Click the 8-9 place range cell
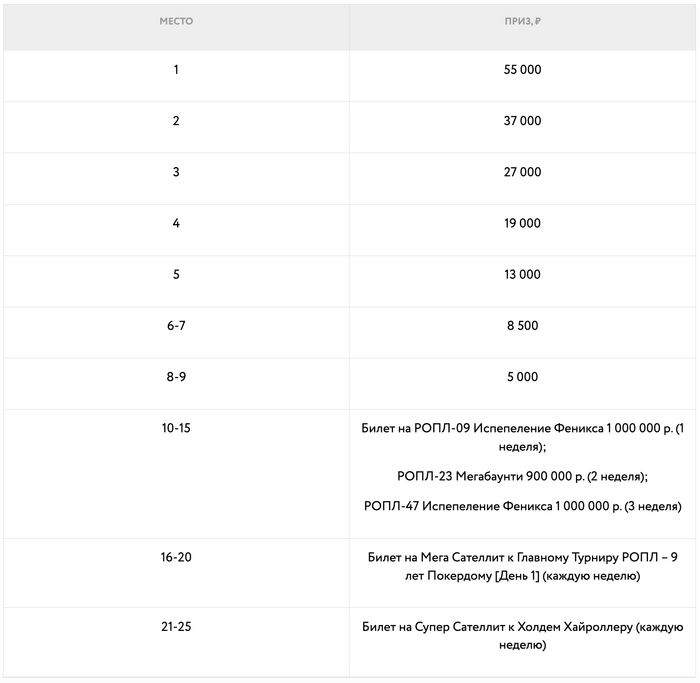Image resolution: width=700 pixels, height=683 pixels. pyautogui.click(x=176, y=377)
